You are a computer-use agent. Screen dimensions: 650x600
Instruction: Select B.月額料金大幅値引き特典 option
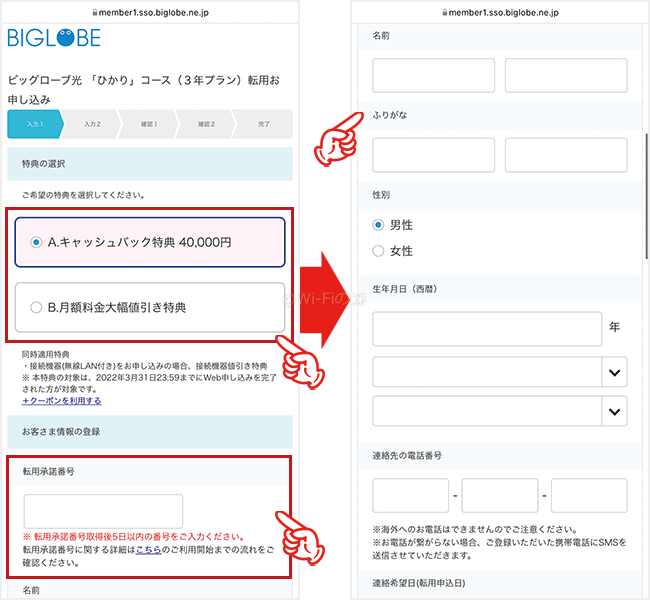coord(150,307)
